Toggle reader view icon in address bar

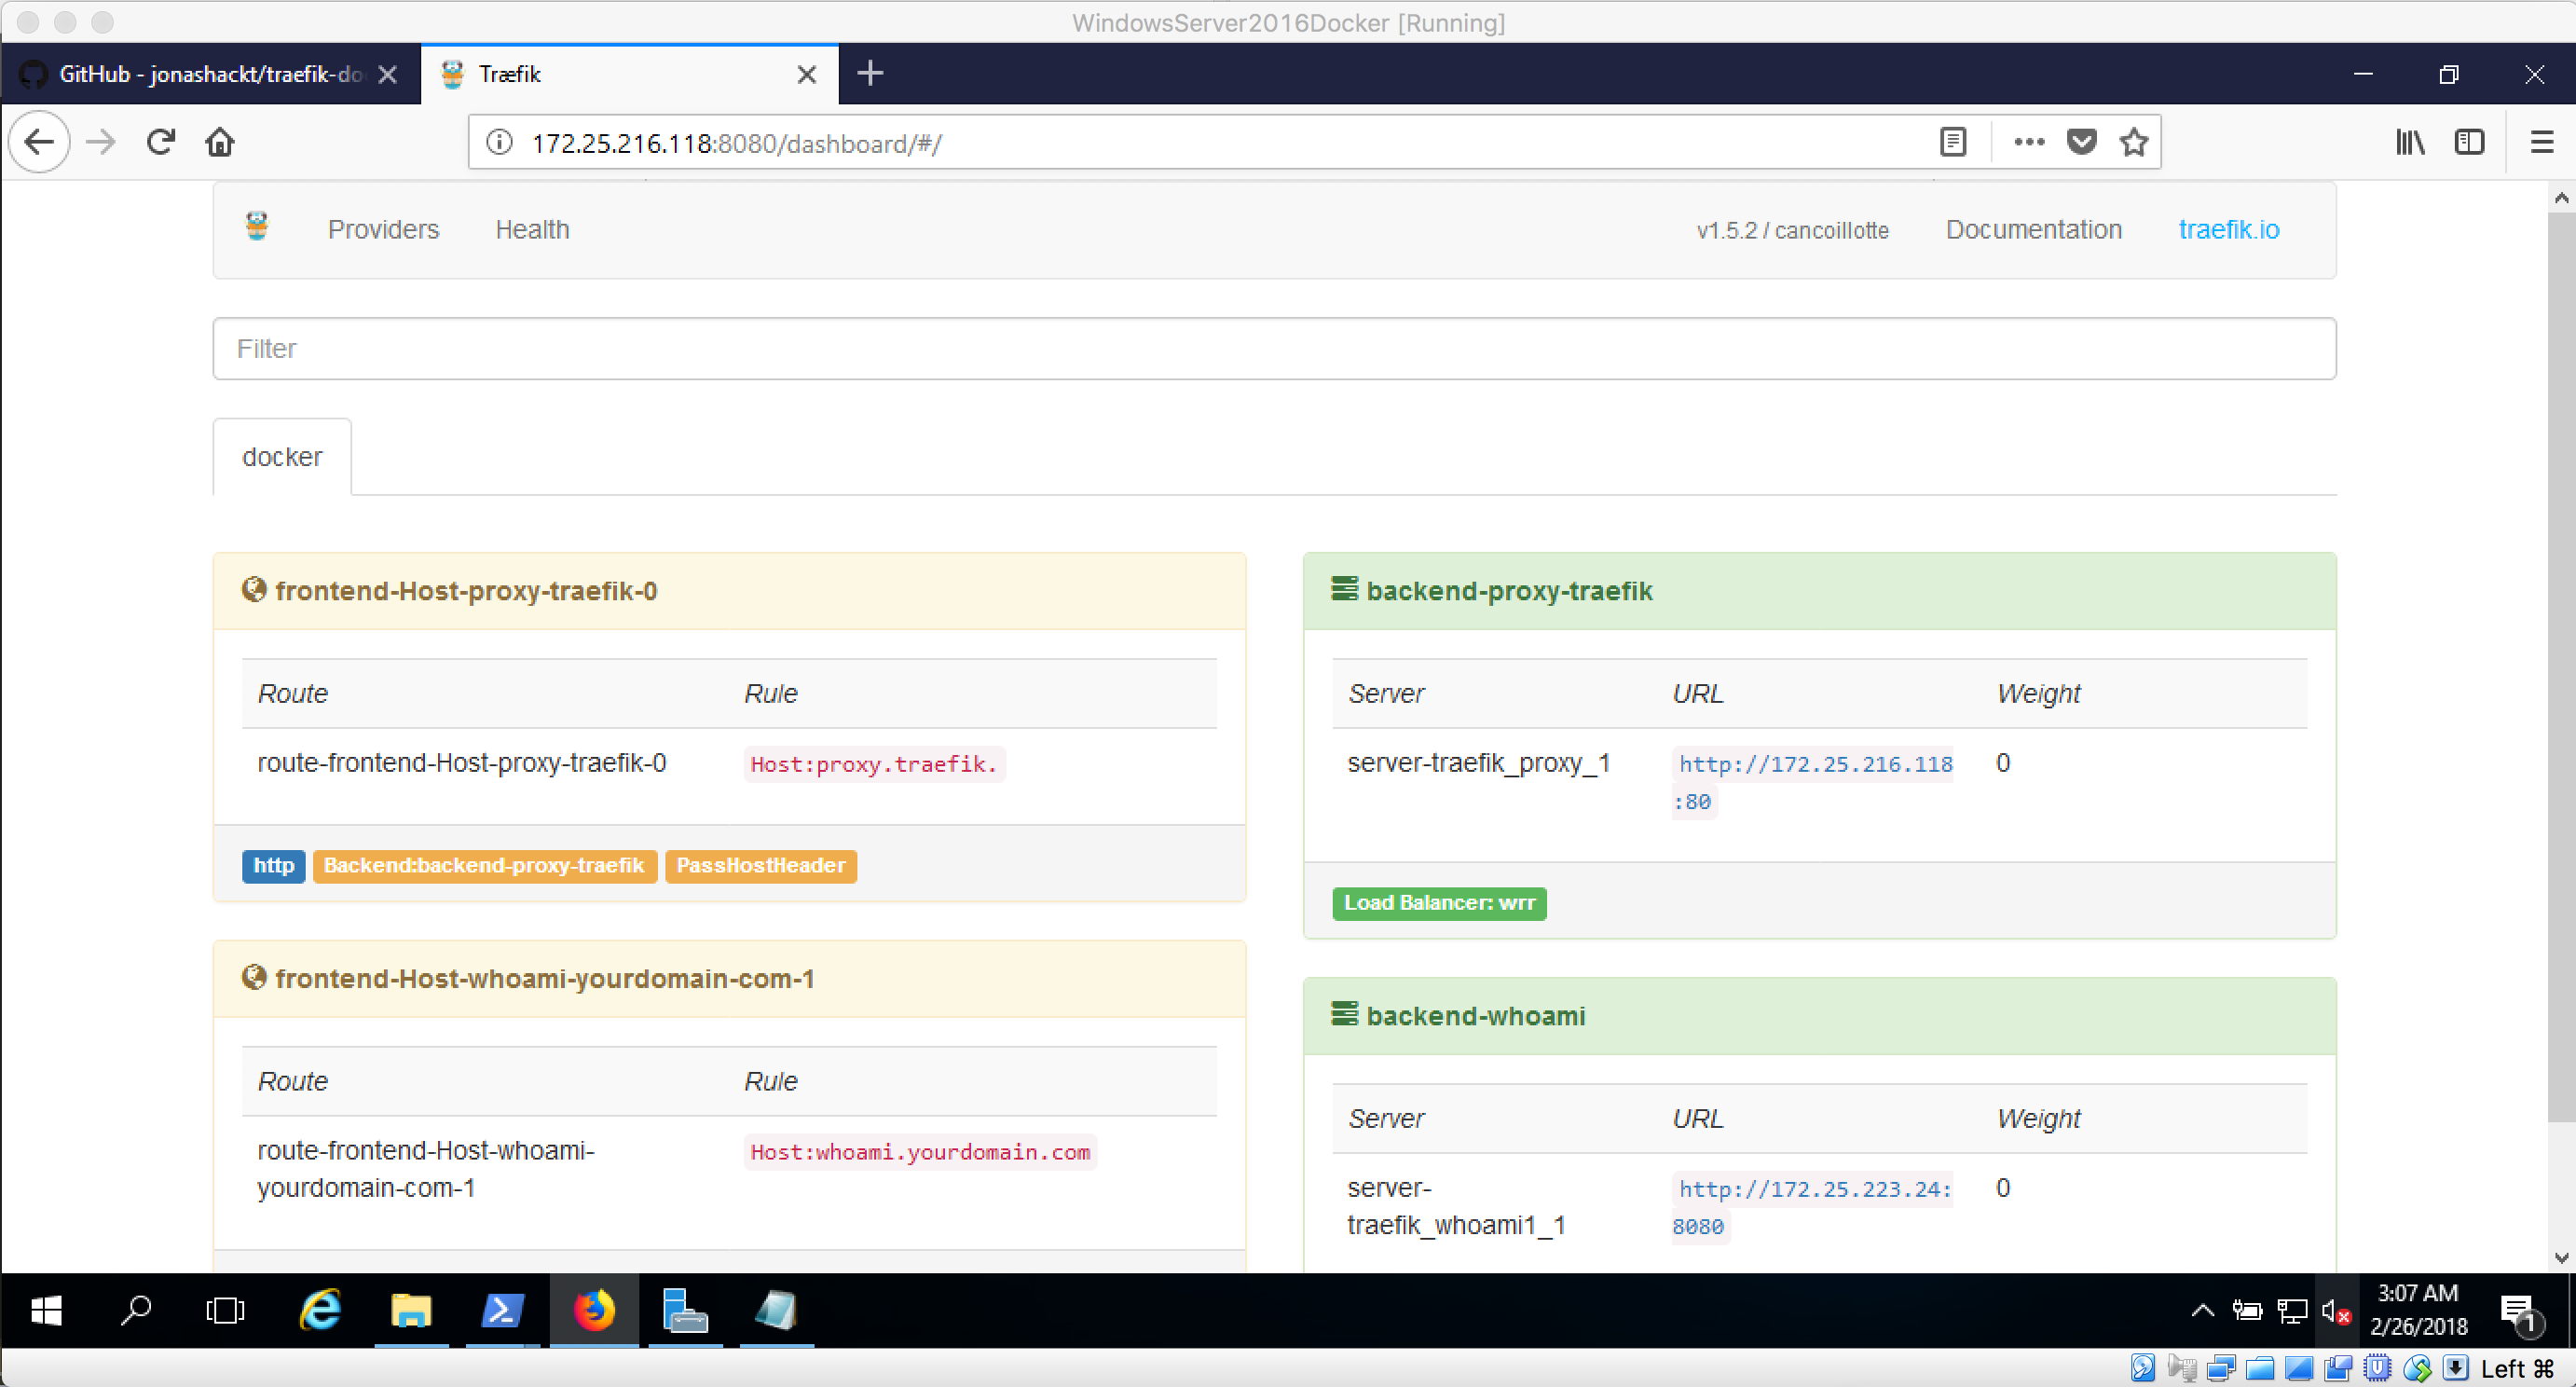pyautogui.click(x=1952, y=143)
